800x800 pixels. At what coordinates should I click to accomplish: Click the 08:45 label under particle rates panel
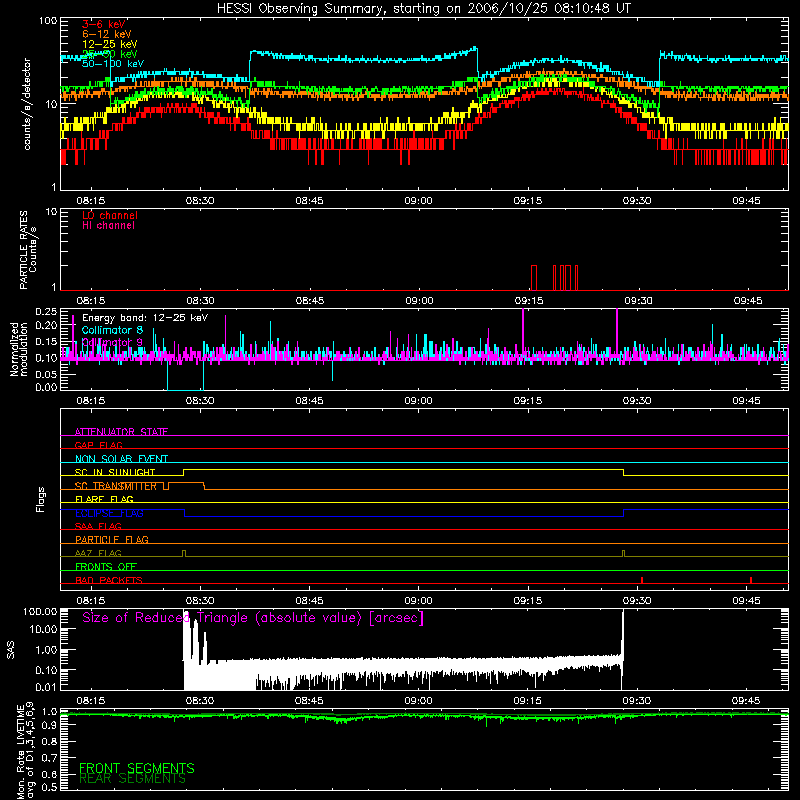(310, 301)
